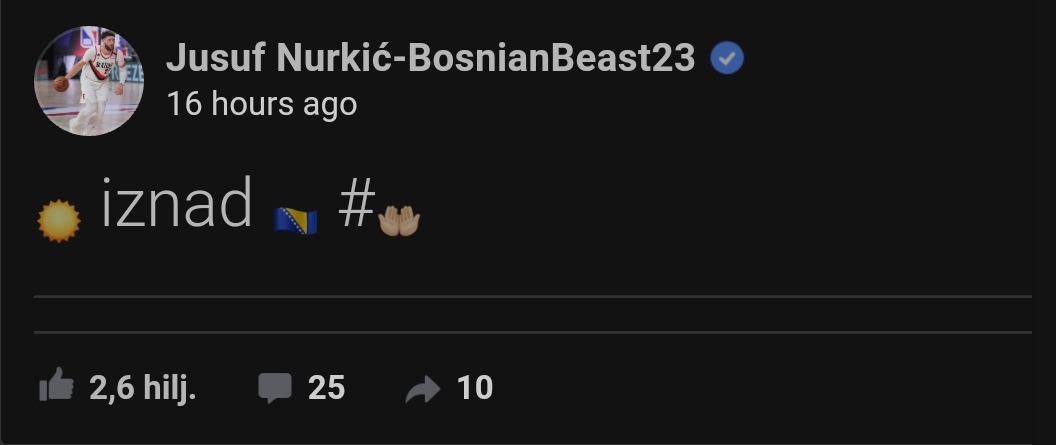Click the "25" comments count

[x=326, y=387]
